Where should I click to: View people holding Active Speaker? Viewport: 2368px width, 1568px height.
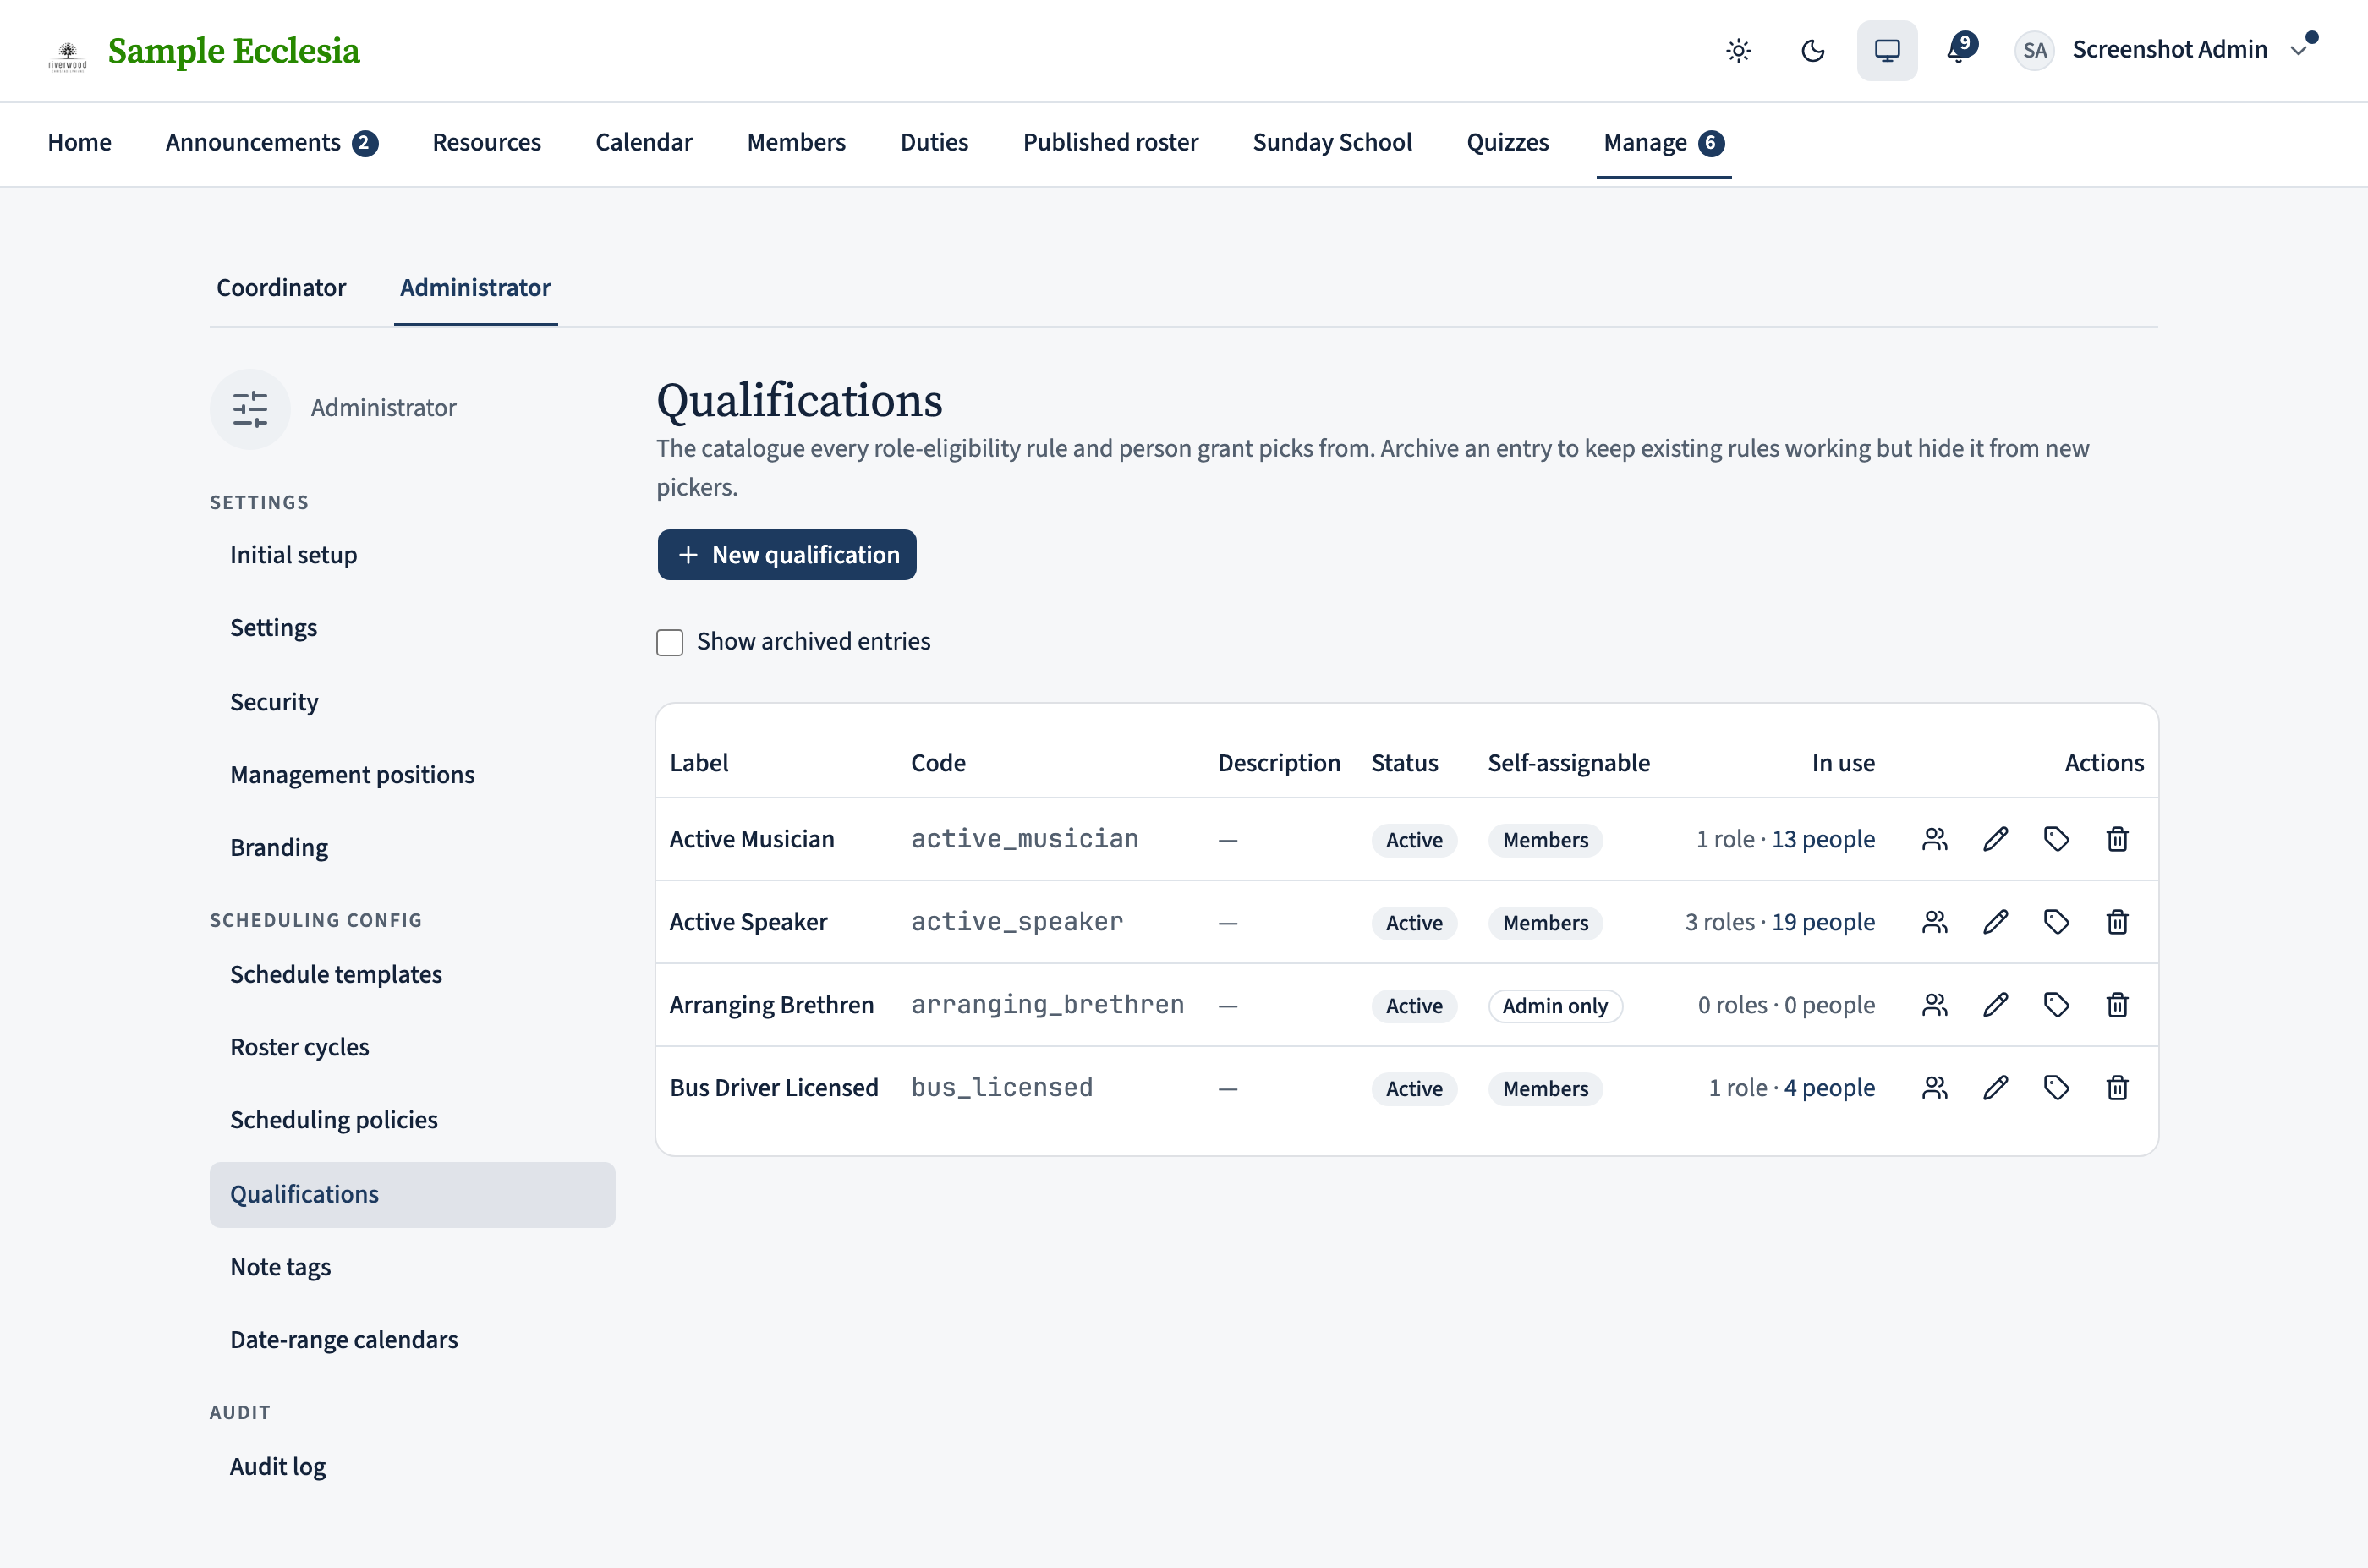click(1934, 922)
